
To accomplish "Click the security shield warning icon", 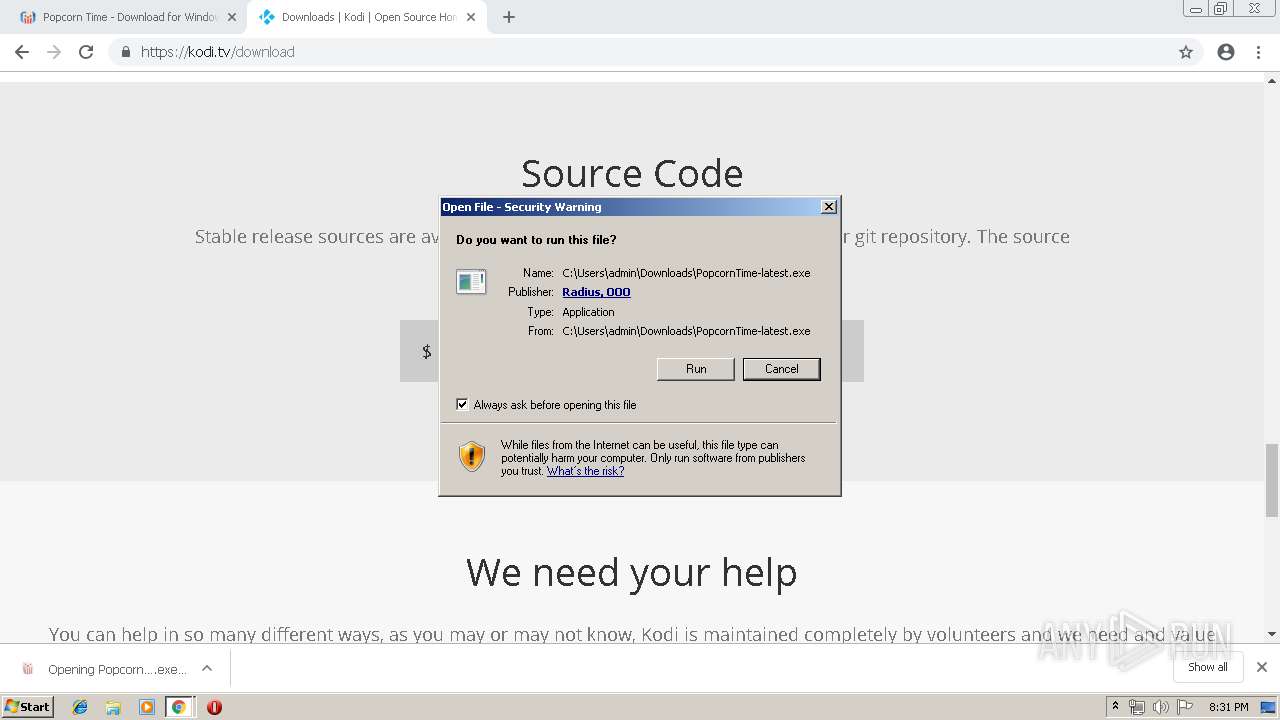I will (x=472, y=456).
